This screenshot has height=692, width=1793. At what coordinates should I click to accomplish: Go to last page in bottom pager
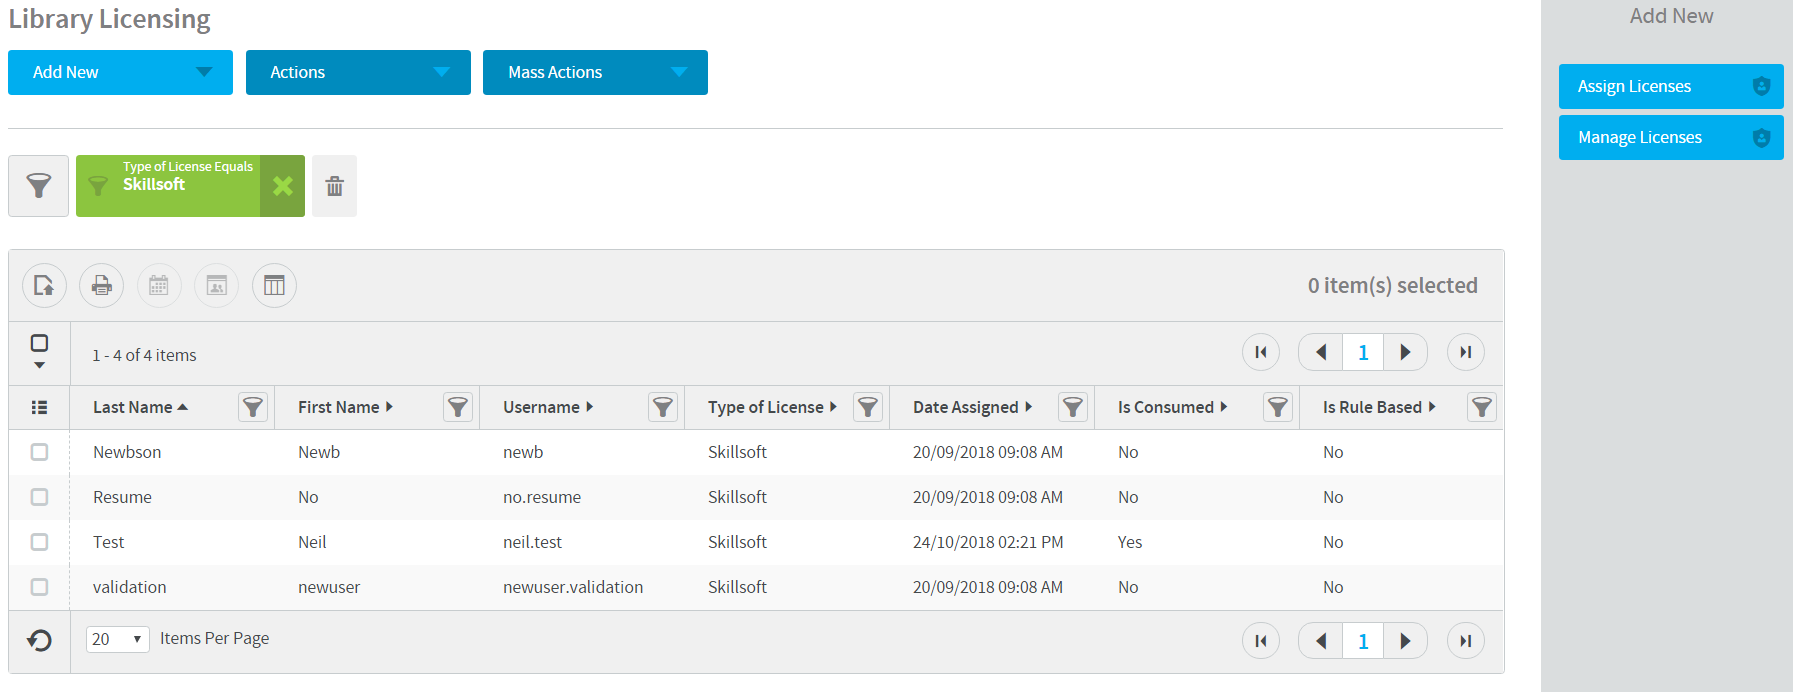point(1466,641)
